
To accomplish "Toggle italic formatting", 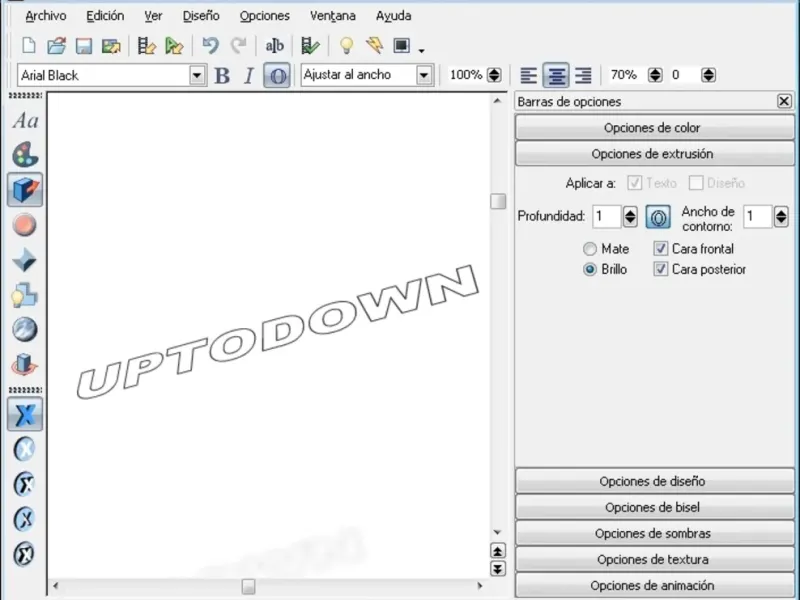I will [248, 76].
